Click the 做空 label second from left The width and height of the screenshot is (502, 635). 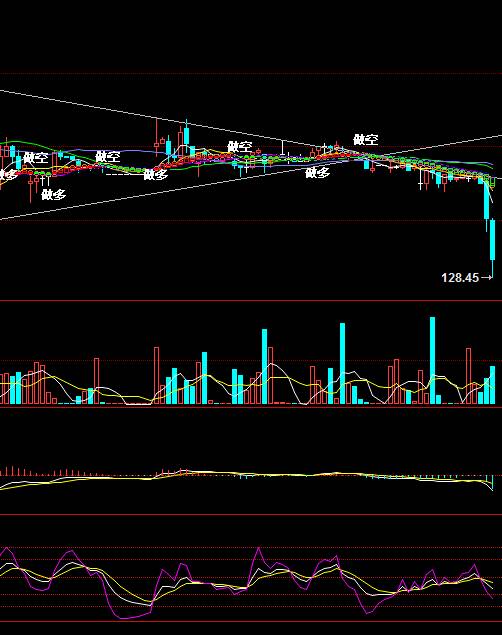pos(108,156)
